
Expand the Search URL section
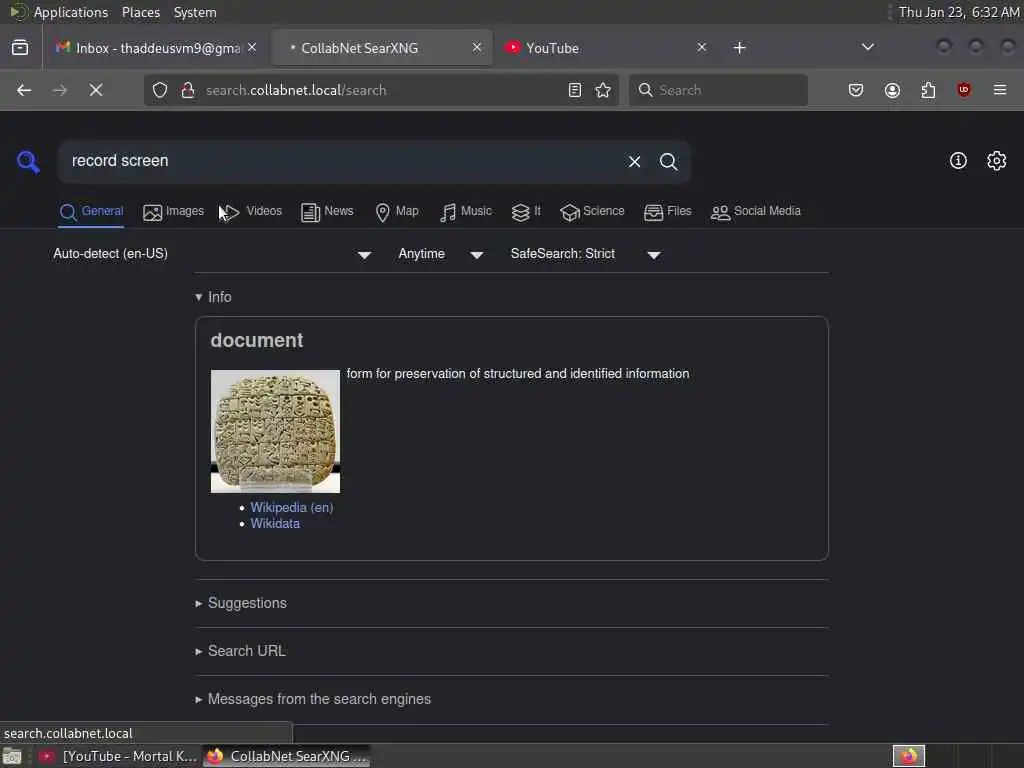click(x=240, y=651)
